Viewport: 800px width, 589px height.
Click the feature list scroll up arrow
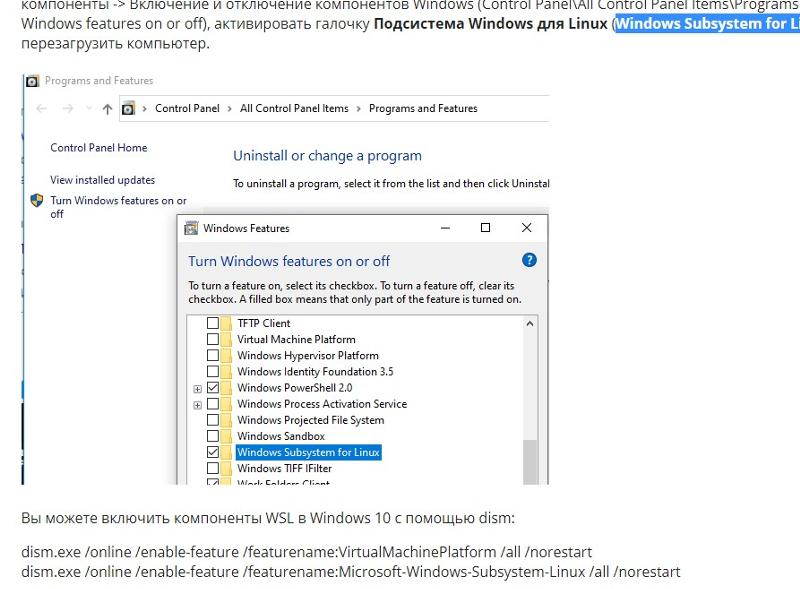(x=530, y=324)
